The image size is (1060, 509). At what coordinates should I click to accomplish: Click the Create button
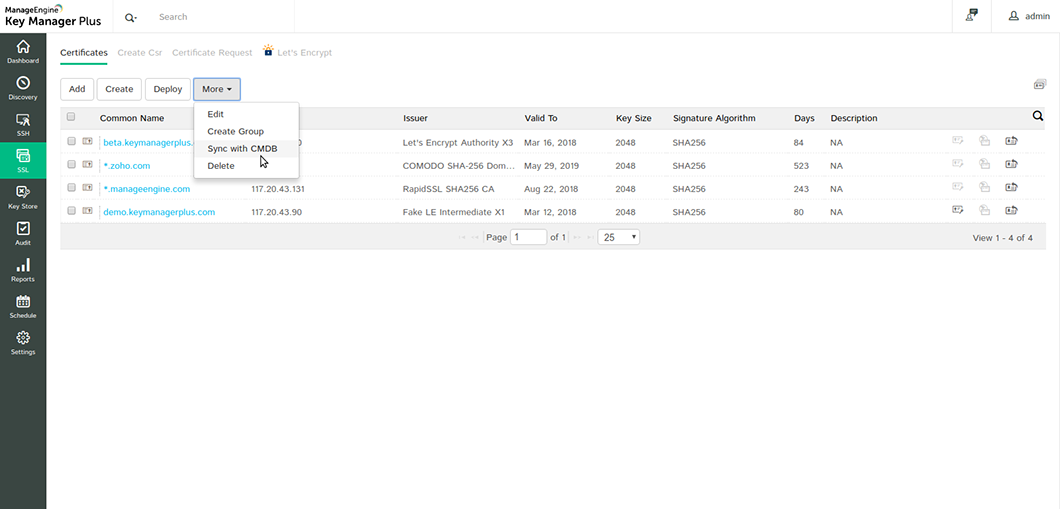119,89
